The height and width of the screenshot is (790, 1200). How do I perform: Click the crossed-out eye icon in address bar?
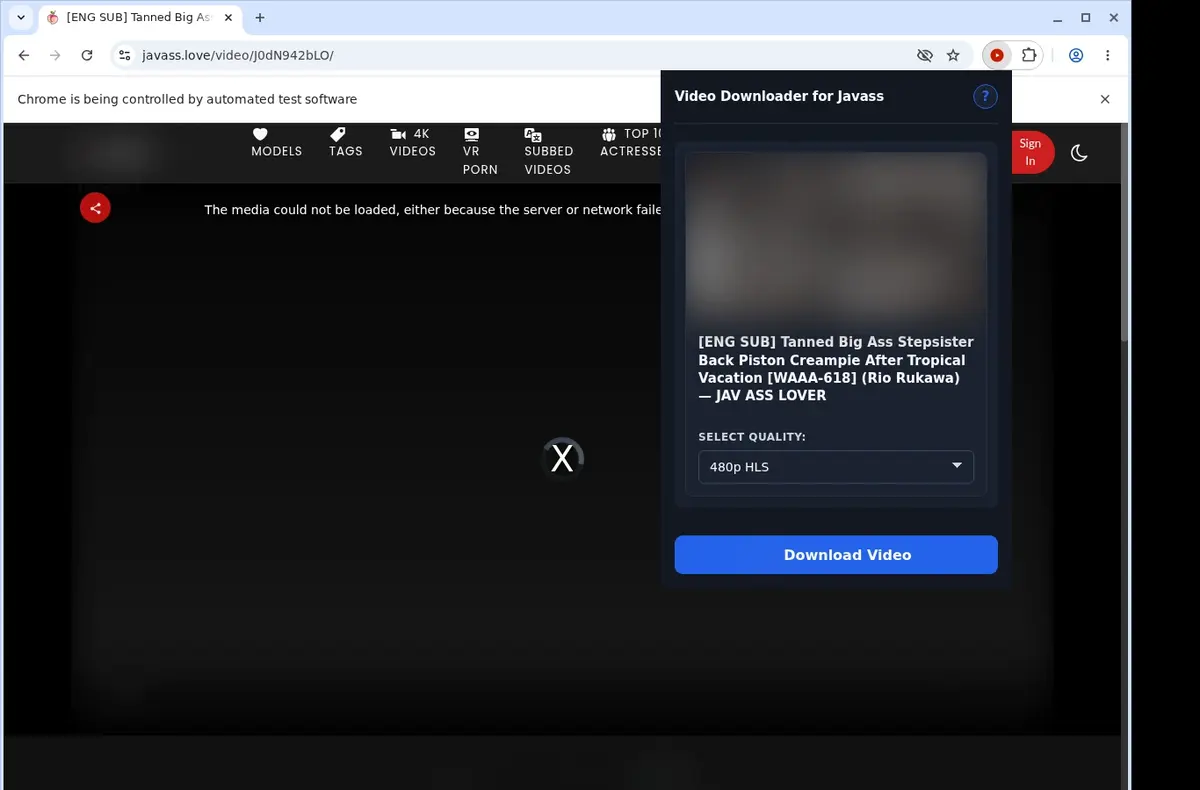924,56
